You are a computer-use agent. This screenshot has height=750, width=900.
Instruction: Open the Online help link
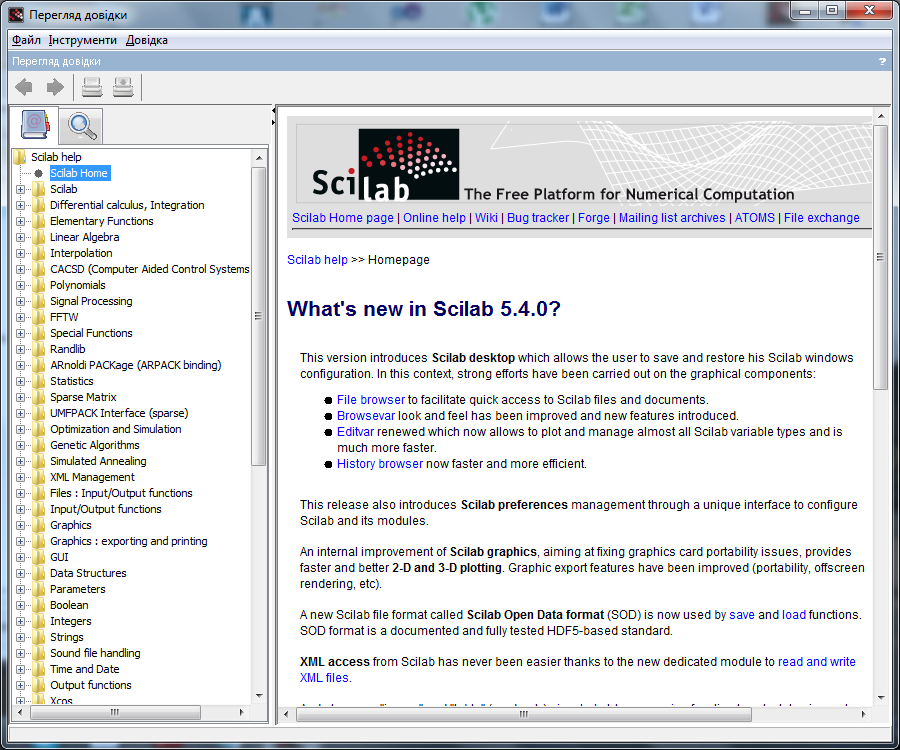tap(435, 218)
